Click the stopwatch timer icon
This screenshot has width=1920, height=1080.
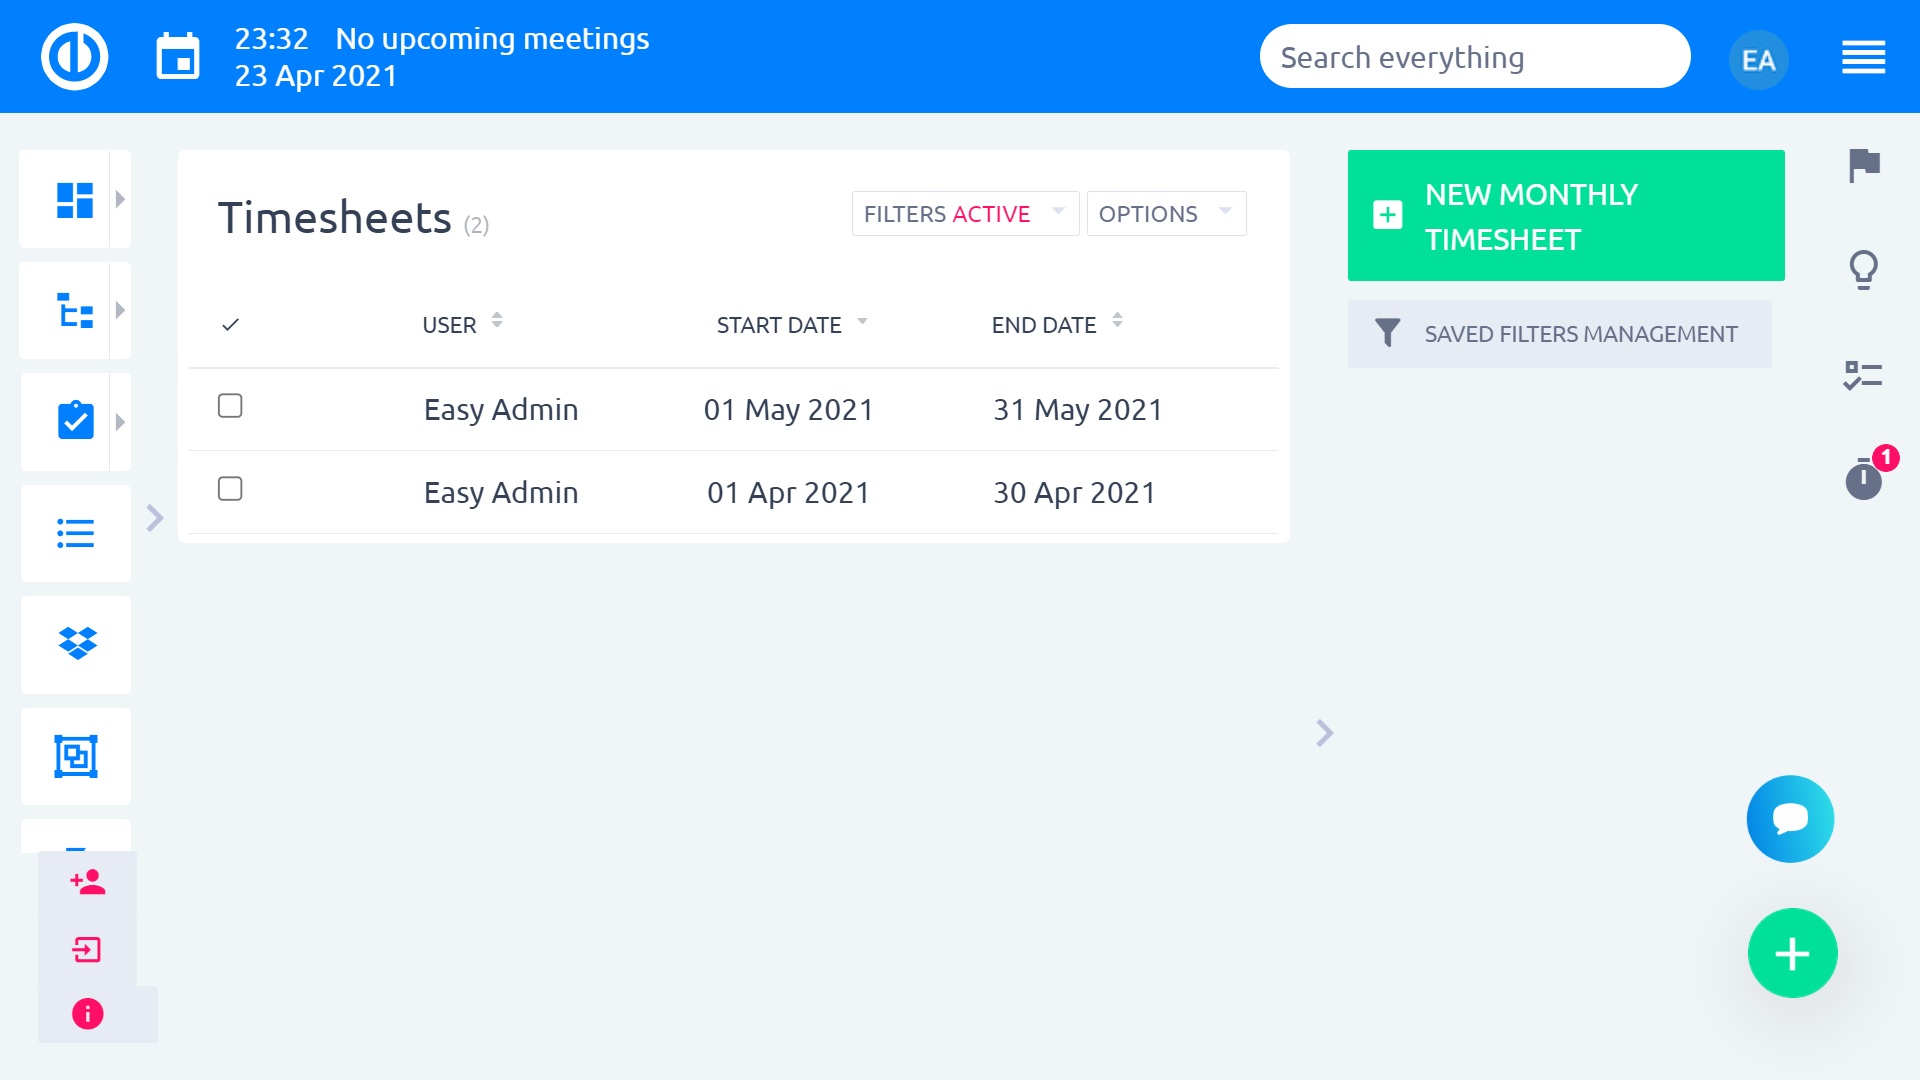pyautogui.click(x=1863, y=479)
